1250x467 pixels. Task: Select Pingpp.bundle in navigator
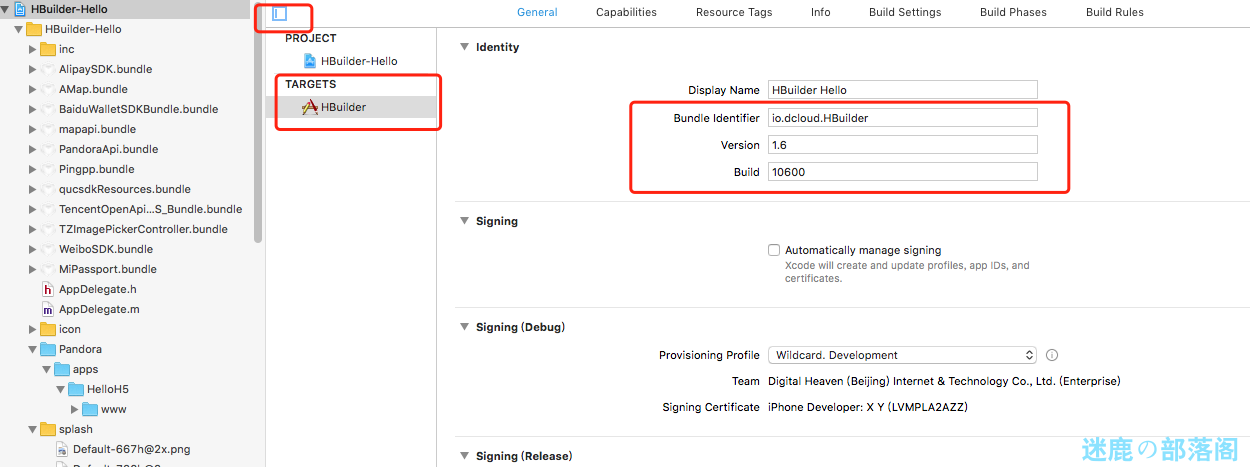pos(96,169)
